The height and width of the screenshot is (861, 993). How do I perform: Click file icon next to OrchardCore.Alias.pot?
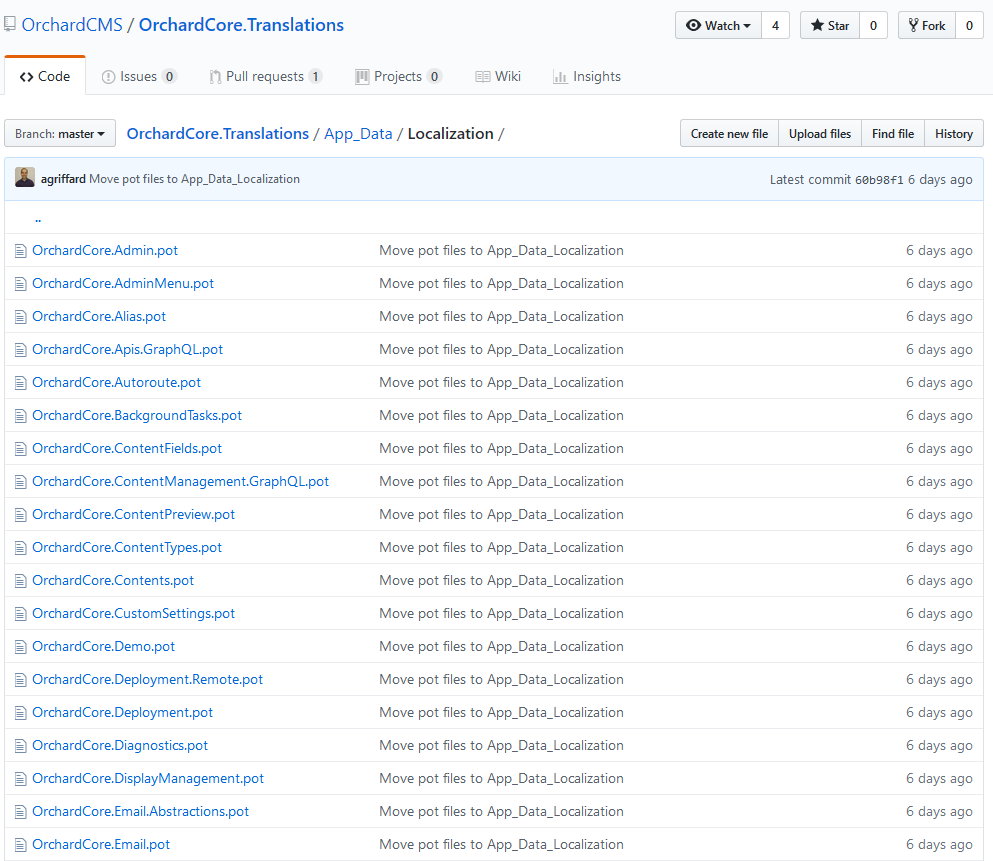coord(20,317)
